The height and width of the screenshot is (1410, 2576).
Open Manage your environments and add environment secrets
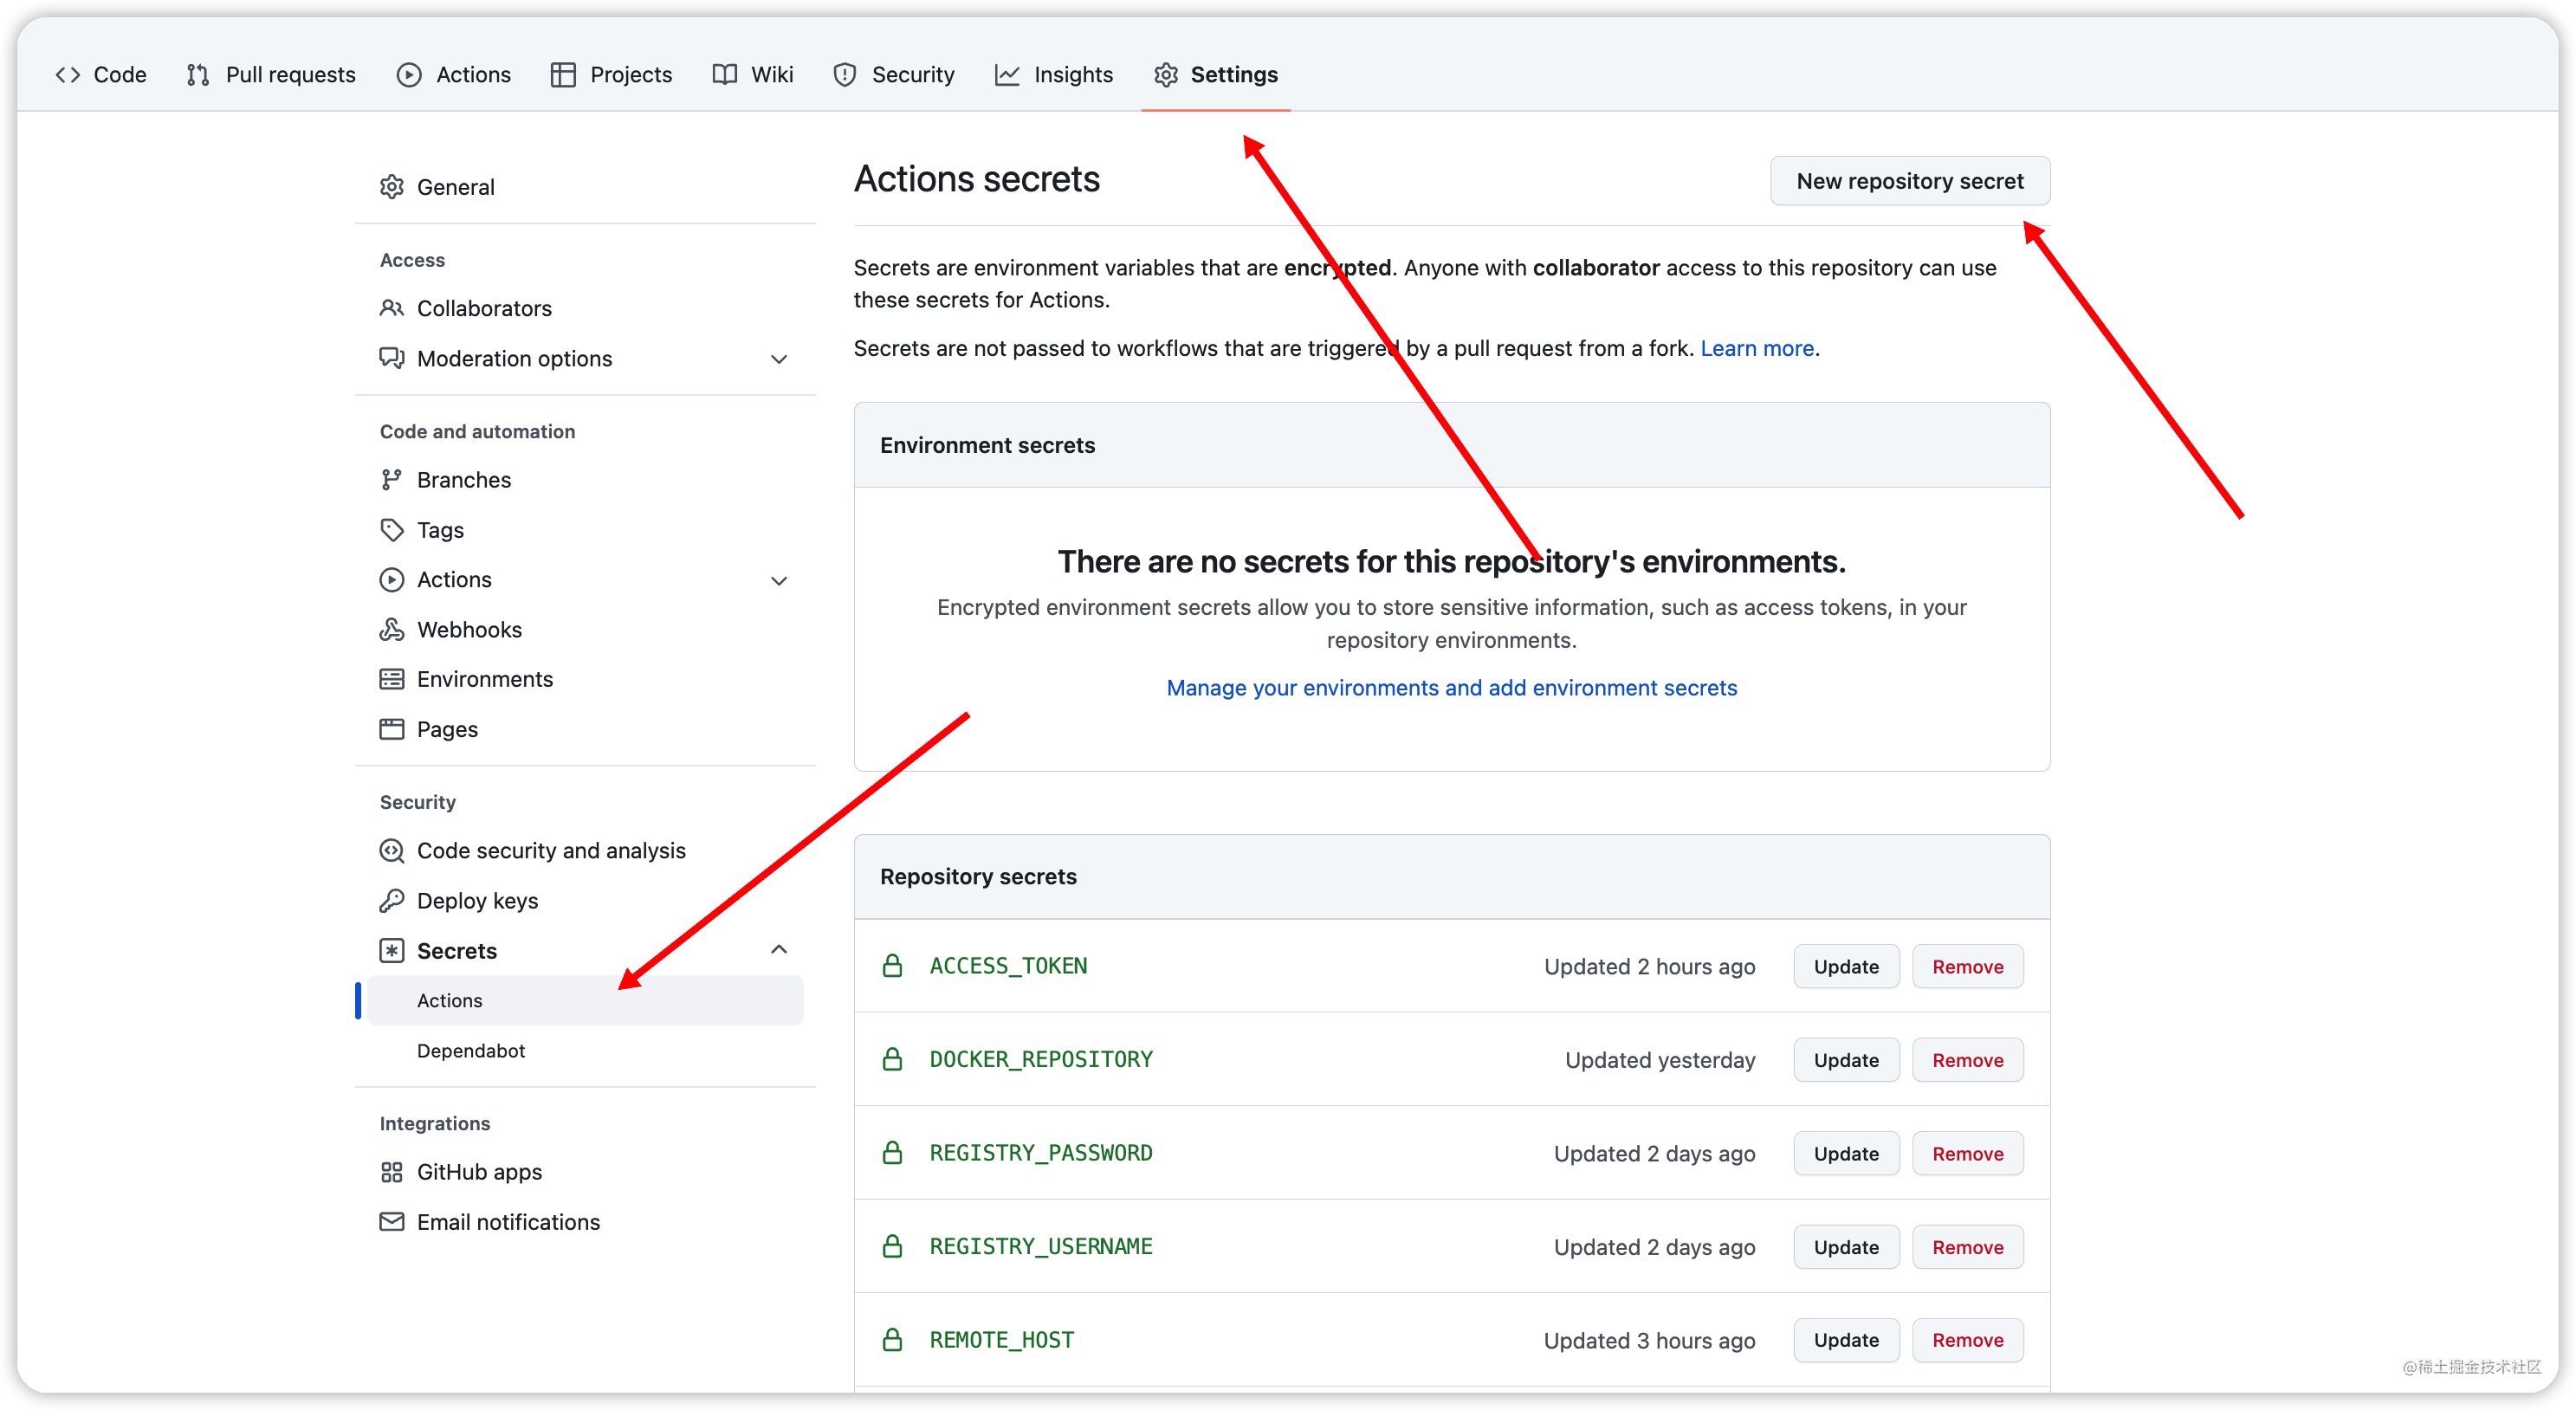coord(1451,688)
